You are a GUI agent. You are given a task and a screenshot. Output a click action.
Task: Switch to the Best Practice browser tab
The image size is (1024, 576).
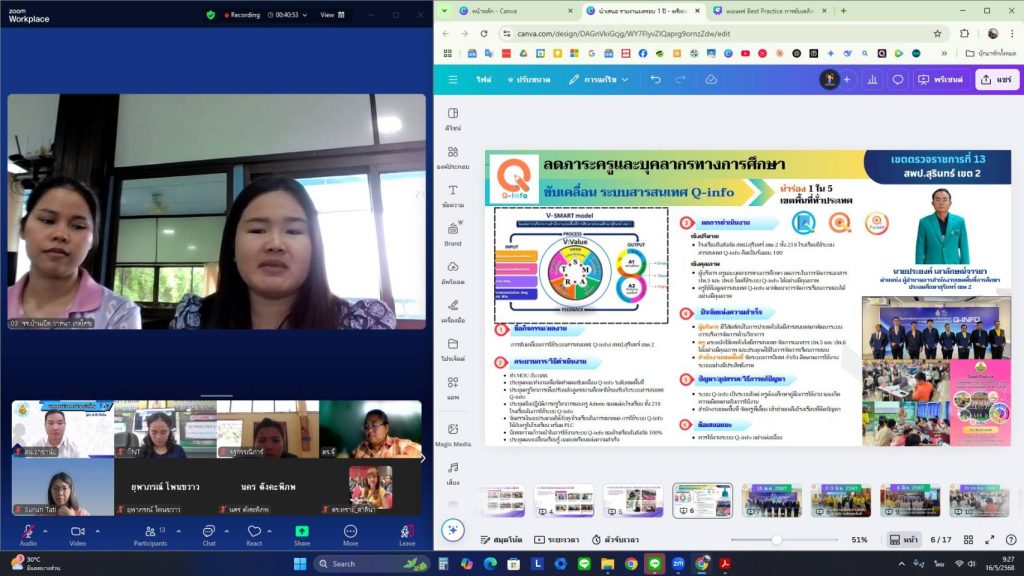[770, 10]
